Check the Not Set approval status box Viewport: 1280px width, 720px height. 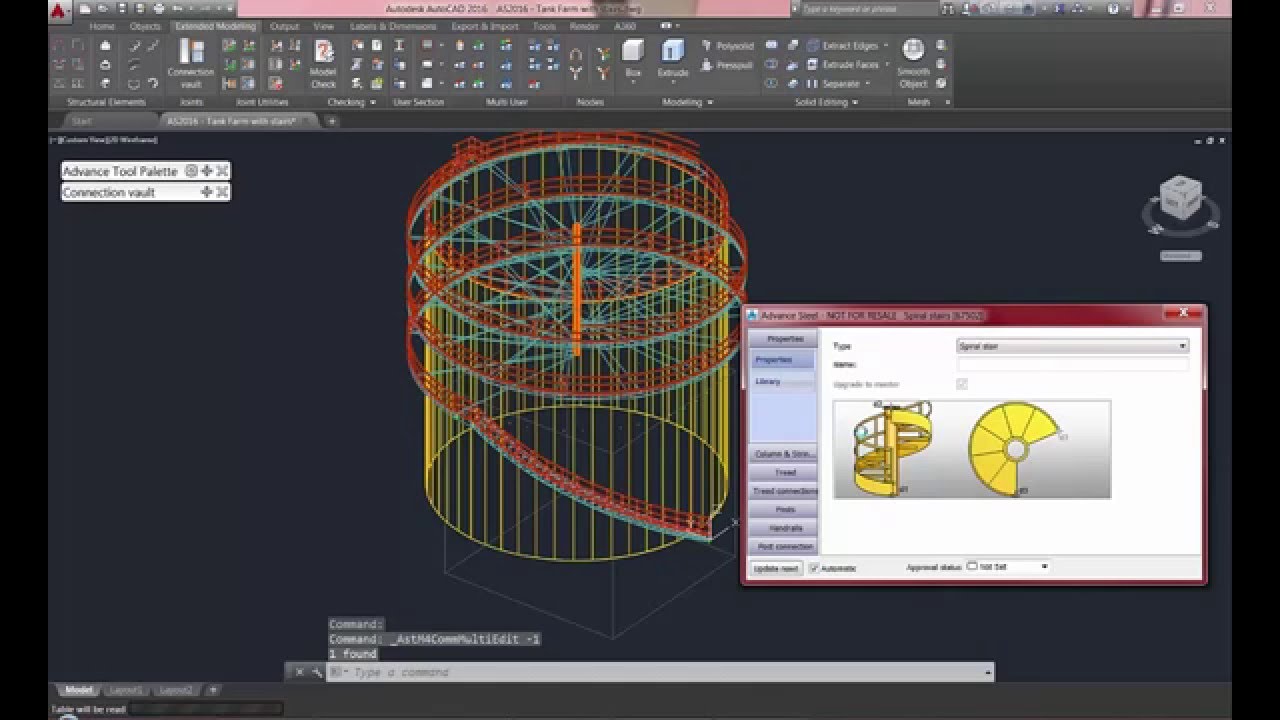point(971,565)
